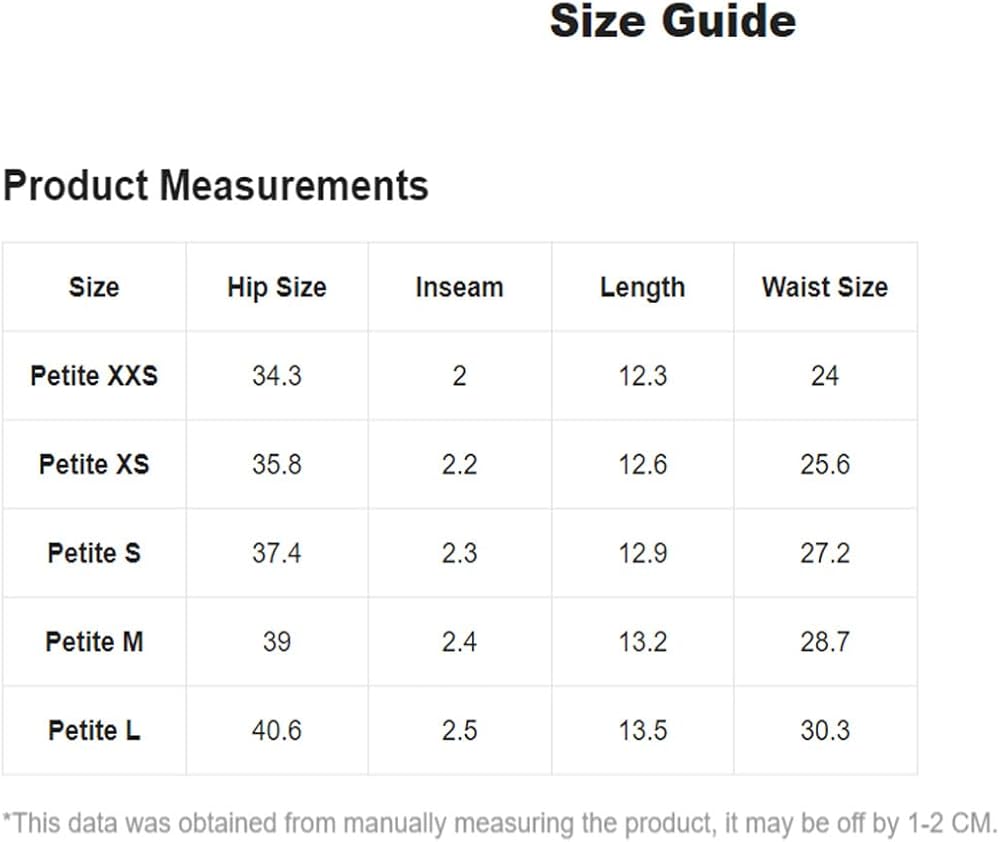Click the 12.9 length cell
The image size is (1000, 842).
coord(642,553)
